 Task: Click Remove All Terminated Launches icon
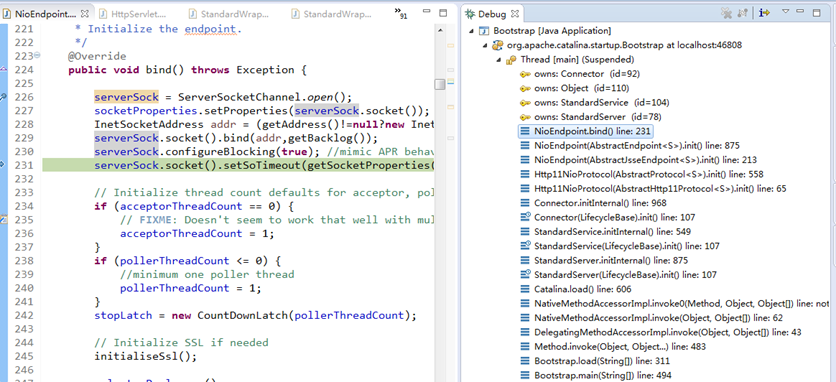(x=726, y=13)
